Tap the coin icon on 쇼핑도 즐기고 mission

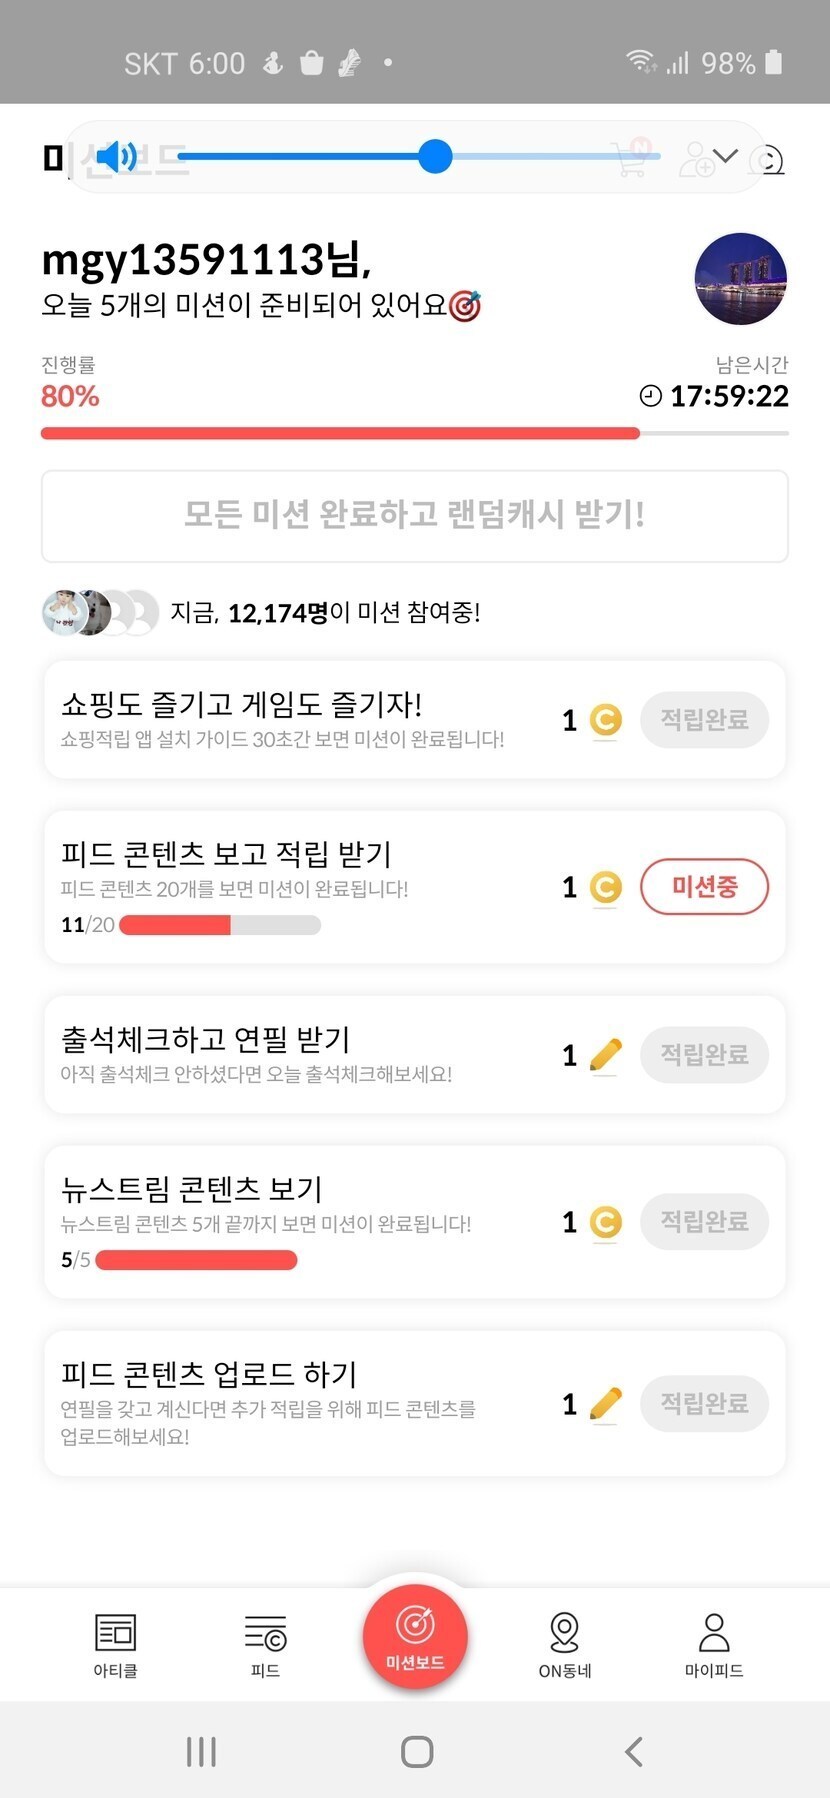tap(605, 719)
